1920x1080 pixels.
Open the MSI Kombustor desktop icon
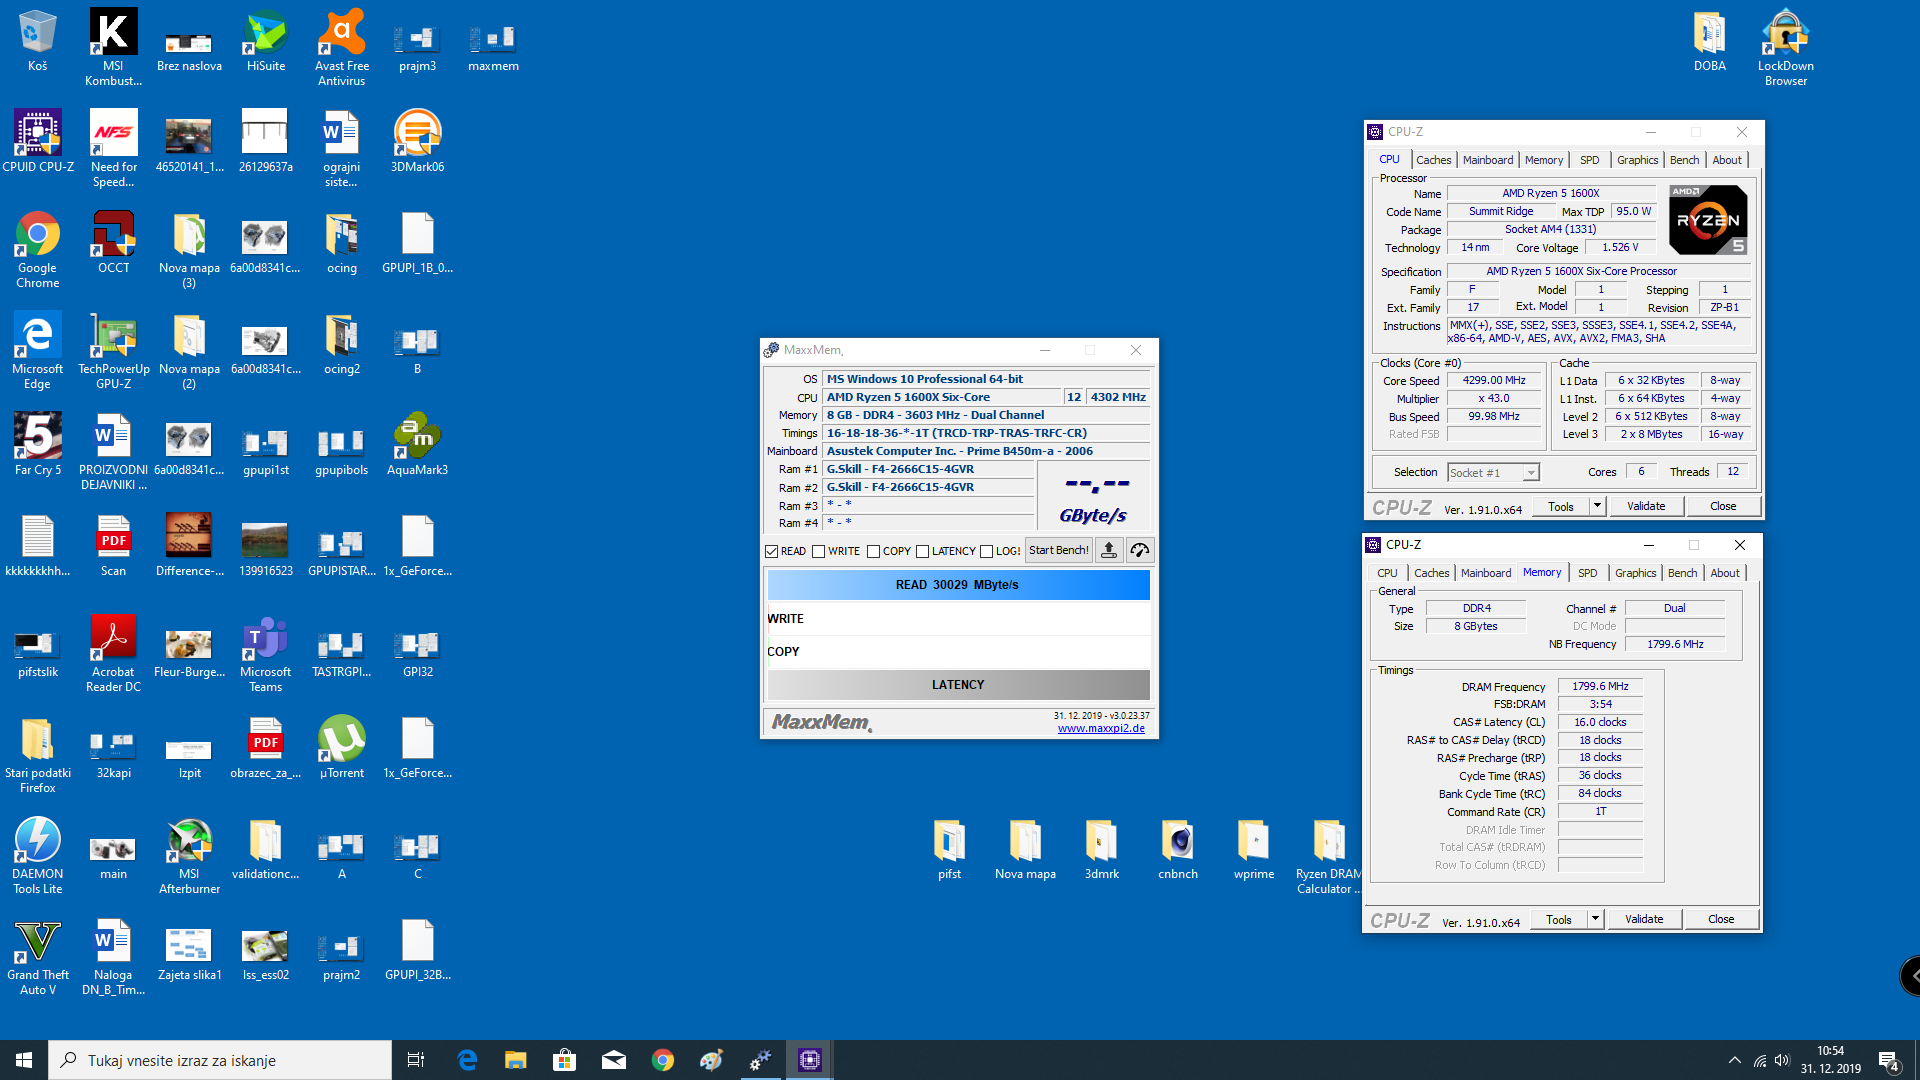coord(113,47)
